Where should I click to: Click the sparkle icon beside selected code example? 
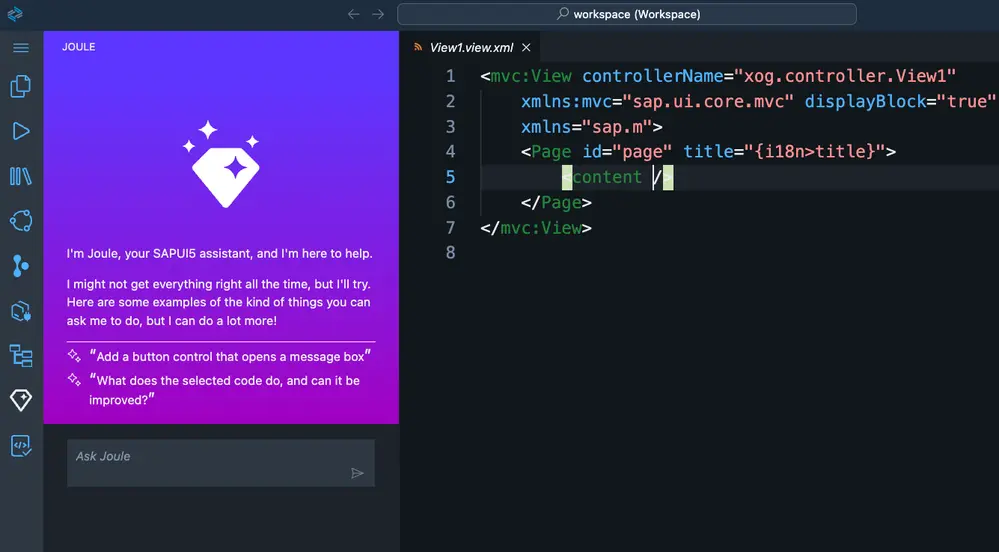[74, 380]
